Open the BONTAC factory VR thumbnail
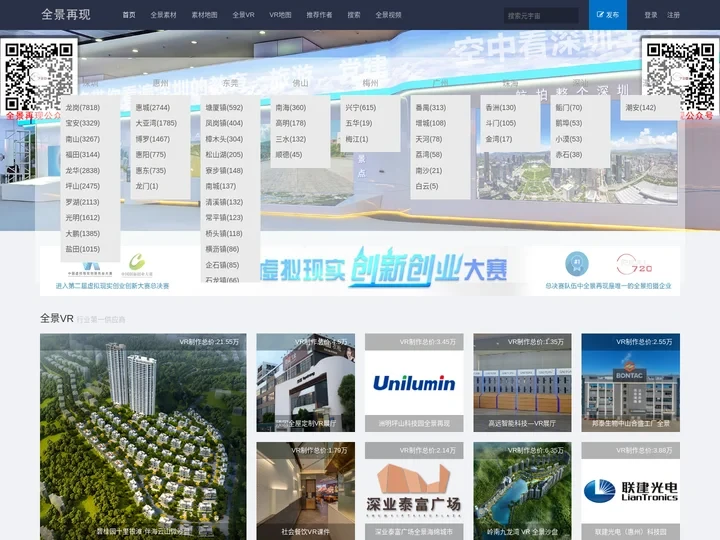The height and width of the screenshot is (540, 720). click(x=630, y=382)
